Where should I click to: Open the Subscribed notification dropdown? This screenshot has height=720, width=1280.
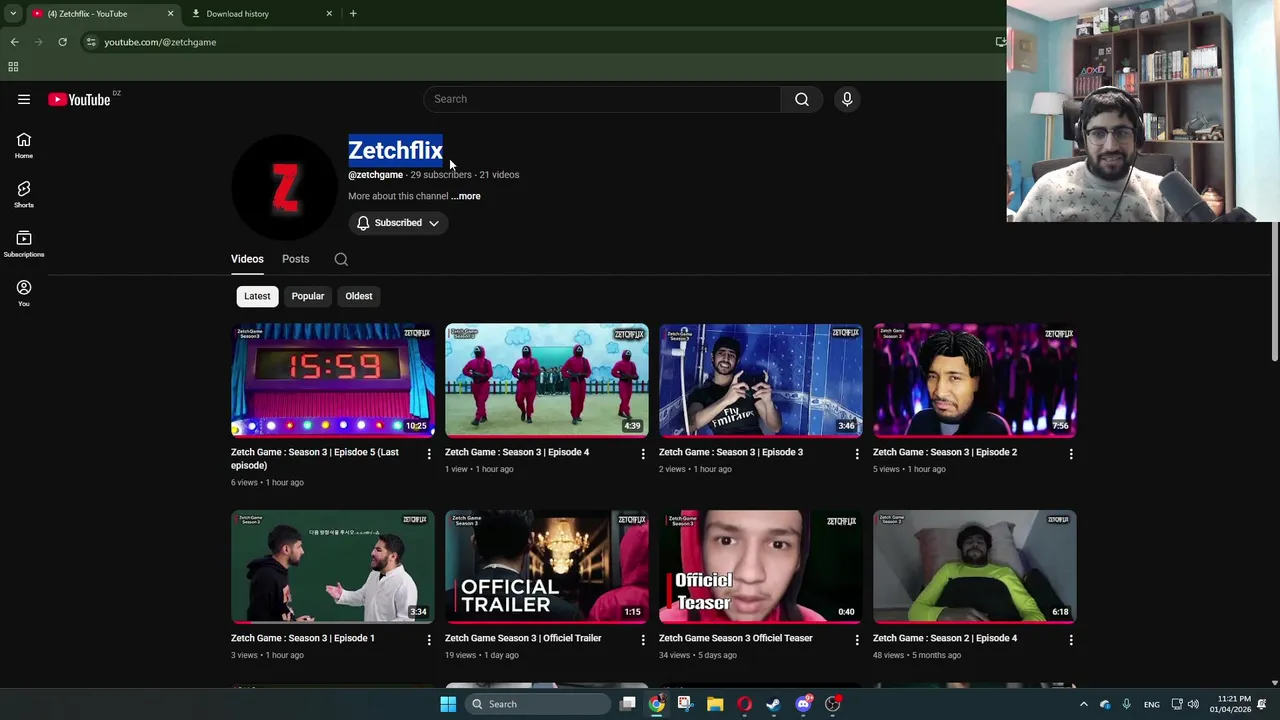(398, 223)
